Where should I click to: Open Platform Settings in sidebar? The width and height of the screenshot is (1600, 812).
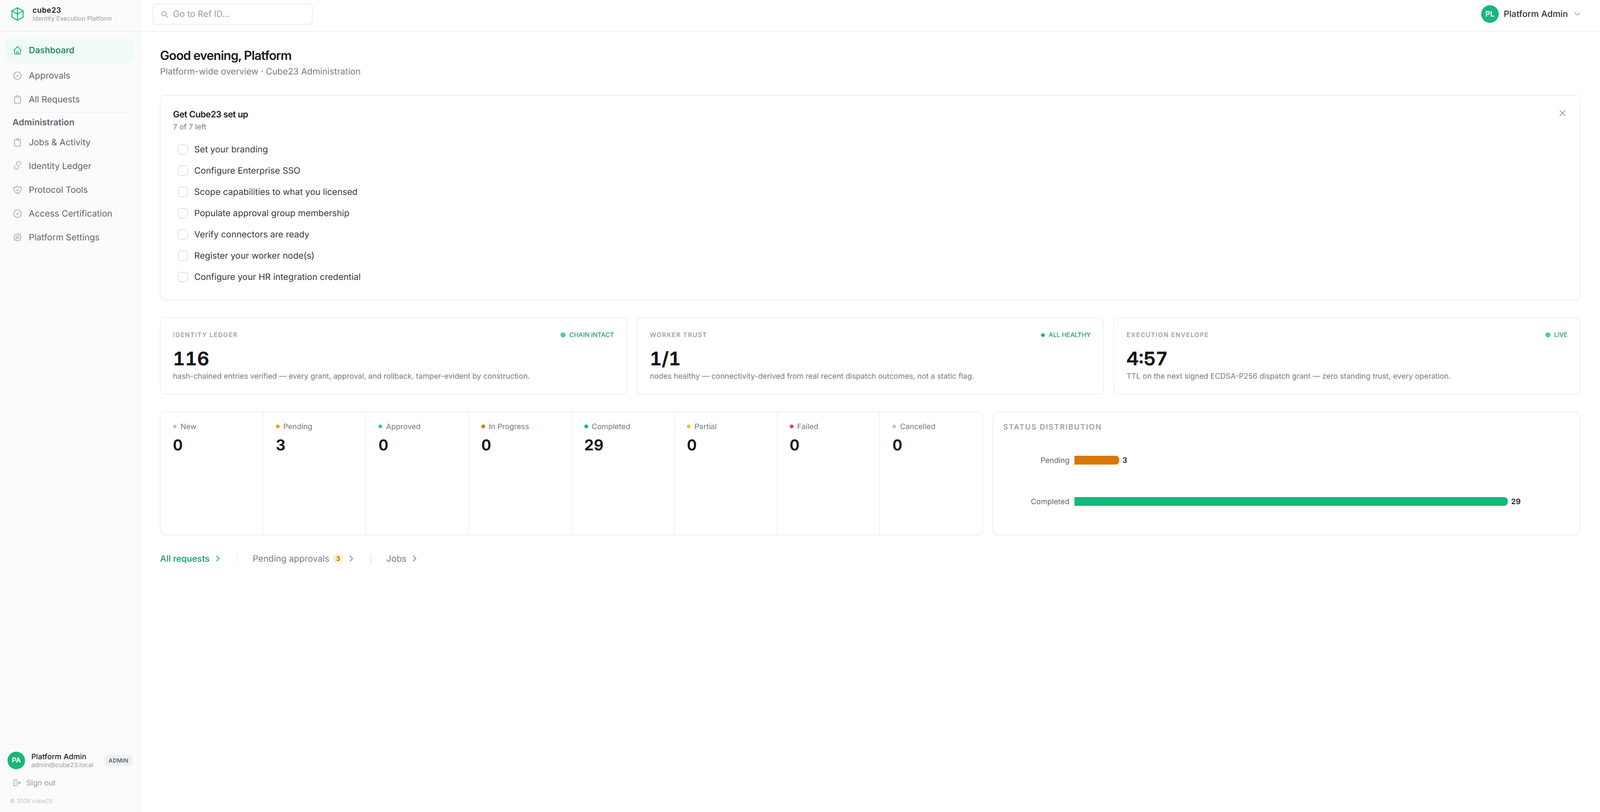pyautogui.click(x=70, y=238)
